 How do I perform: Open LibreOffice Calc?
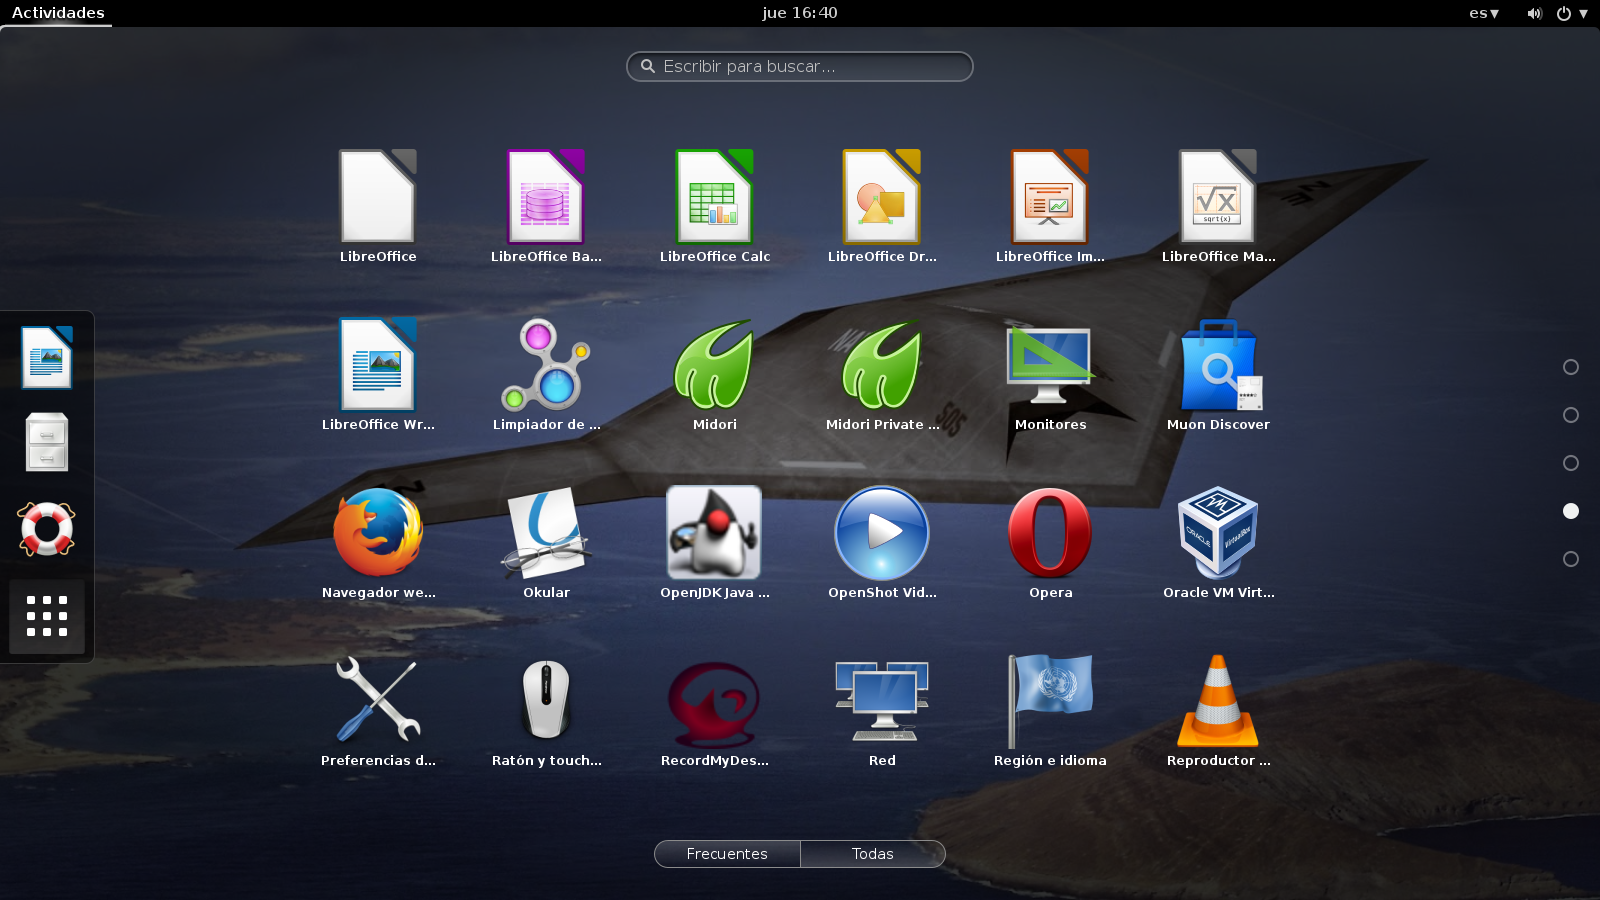pyautogui.click(x=714, y=197)
